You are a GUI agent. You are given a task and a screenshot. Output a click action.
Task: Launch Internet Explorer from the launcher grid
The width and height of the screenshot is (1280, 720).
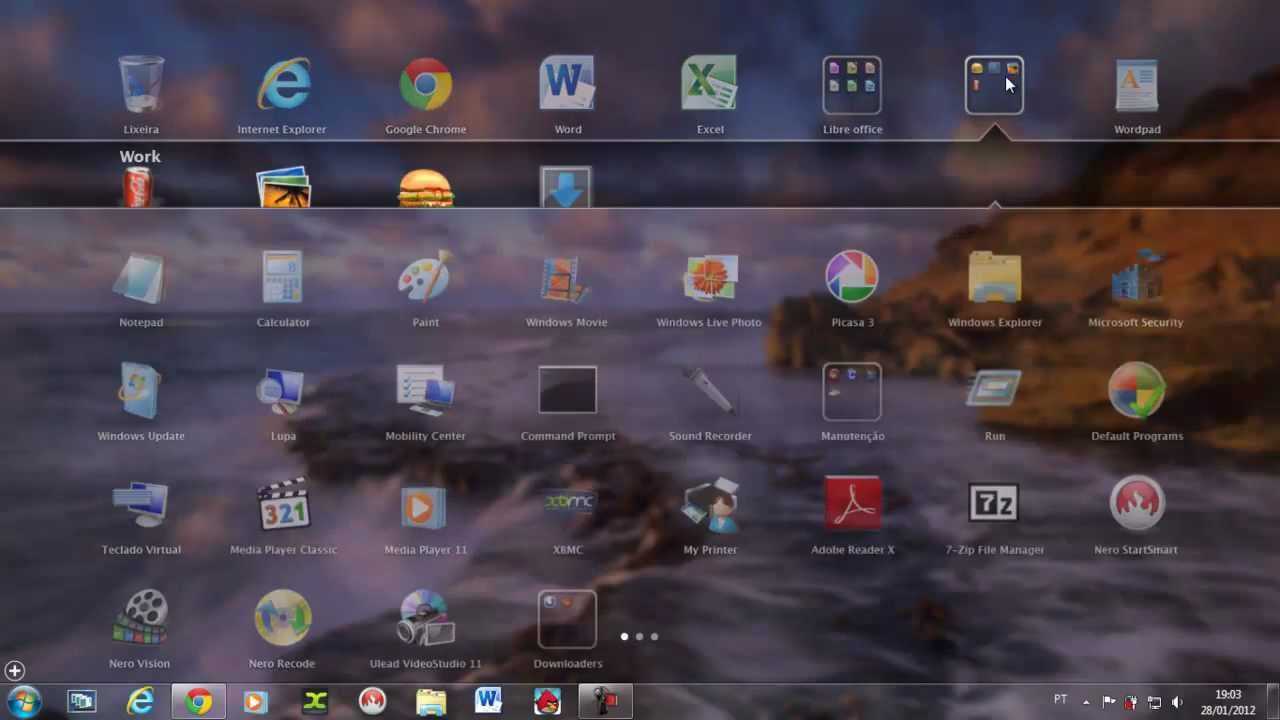(x=283, y=85)
